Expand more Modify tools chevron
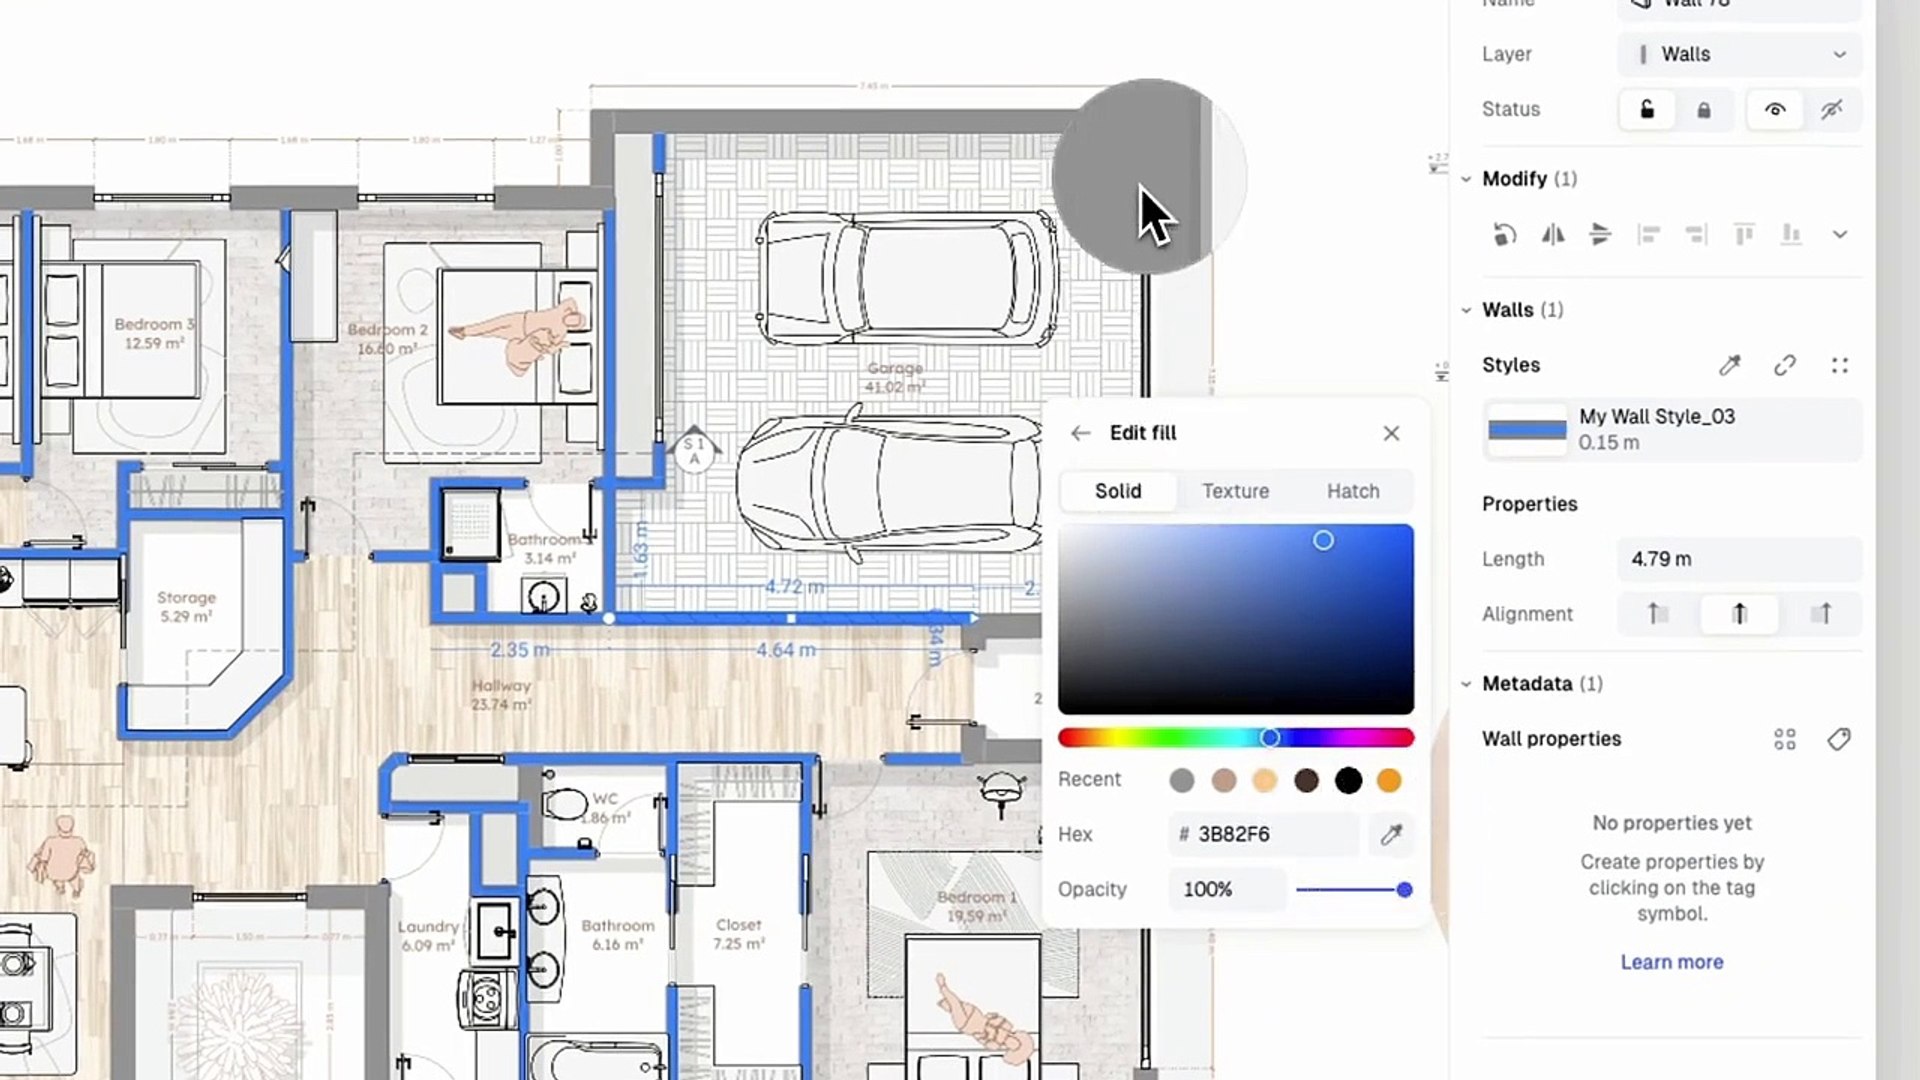 tap(1840, 235)
